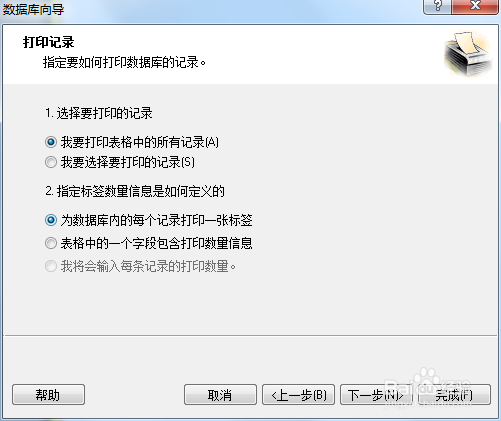Proceed with 下一步(N)> button
This screenshot has width=501, height=421.
tap(376, 395)
